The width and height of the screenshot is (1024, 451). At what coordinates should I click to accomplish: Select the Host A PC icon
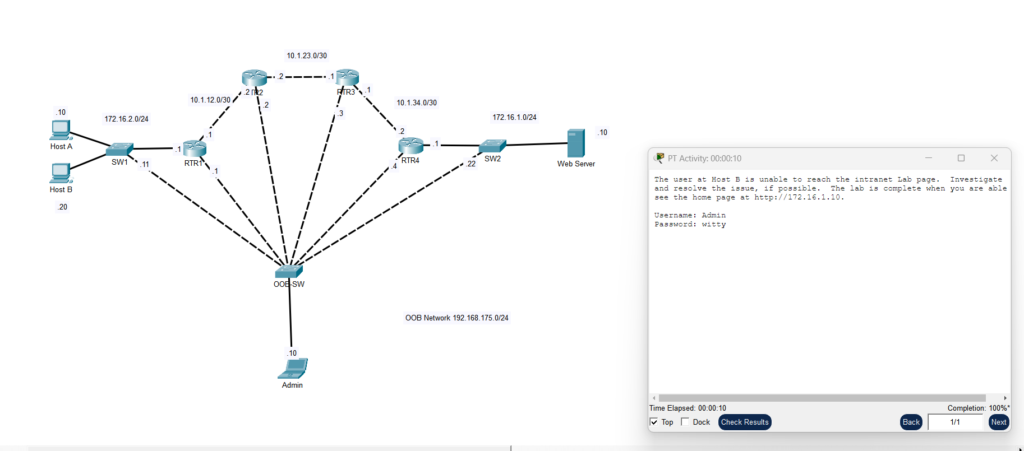(x=60, y=130)
